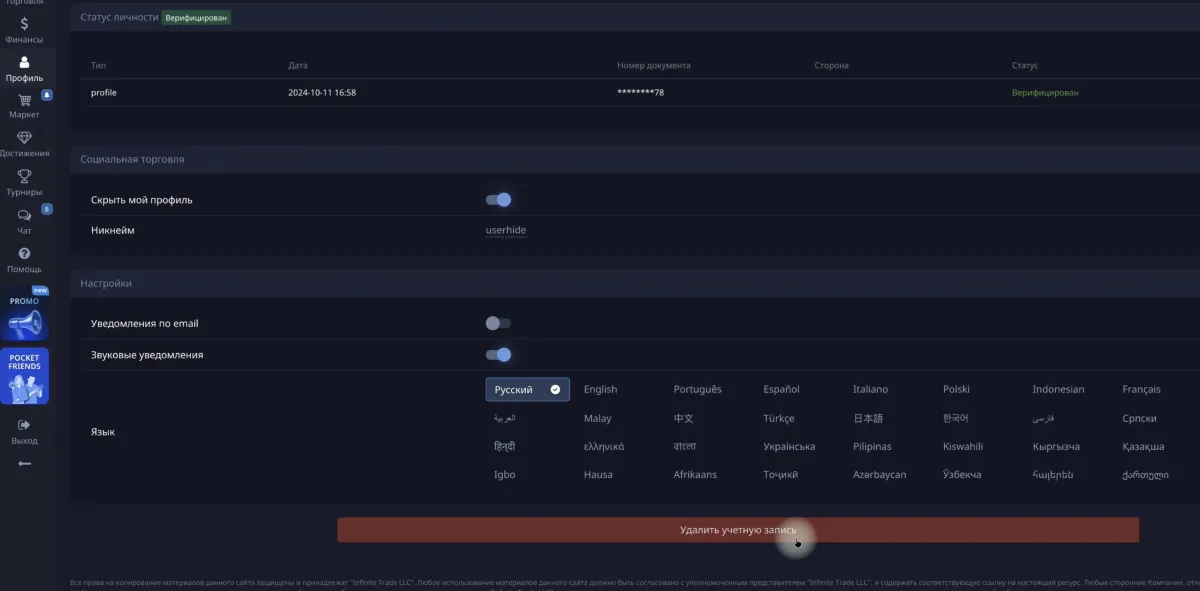Open Achievements diamond icon
This screenshot has width=1200, height=591.
(24, 138)
